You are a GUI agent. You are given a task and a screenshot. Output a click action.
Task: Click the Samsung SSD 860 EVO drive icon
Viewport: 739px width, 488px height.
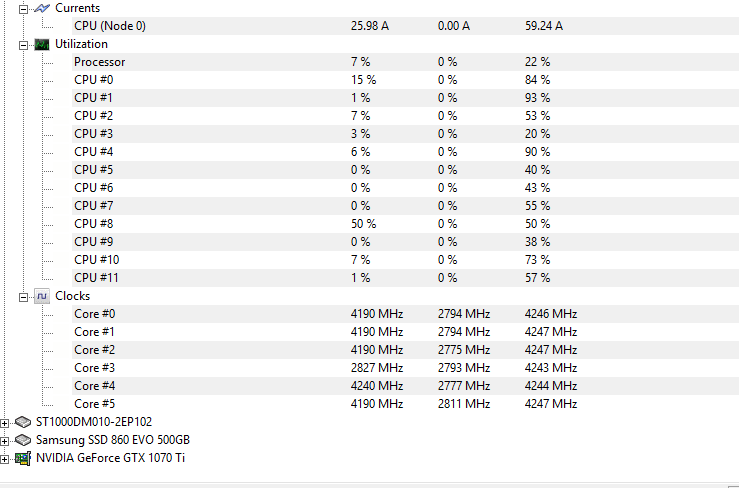(x=23, y=440)
